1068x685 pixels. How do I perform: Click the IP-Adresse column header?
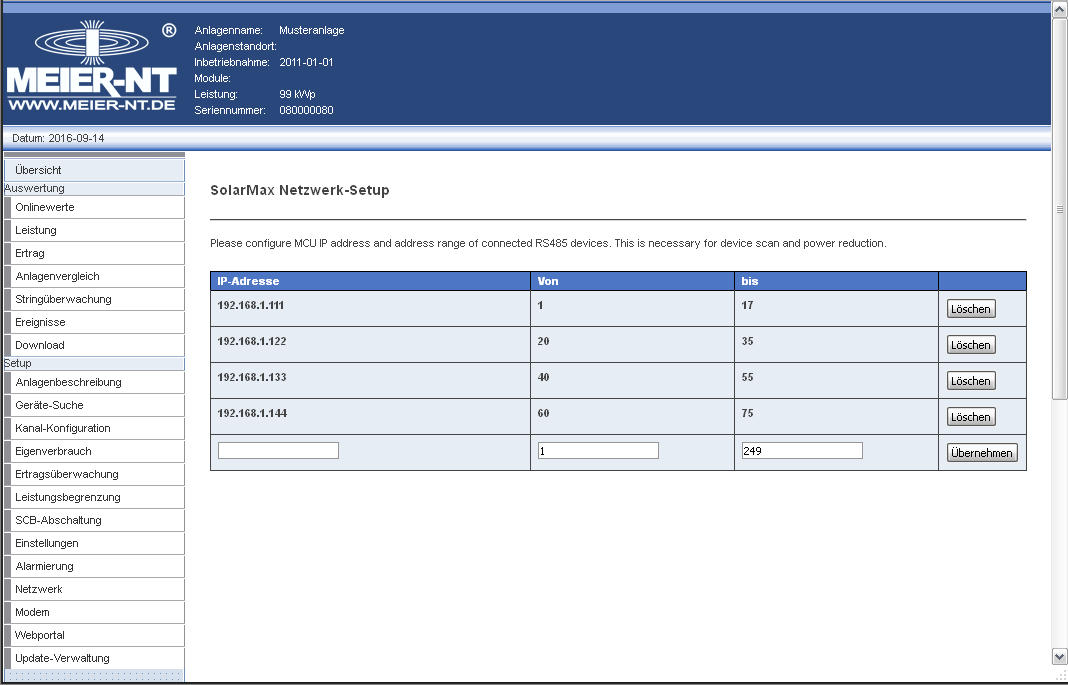coord(370,281)
